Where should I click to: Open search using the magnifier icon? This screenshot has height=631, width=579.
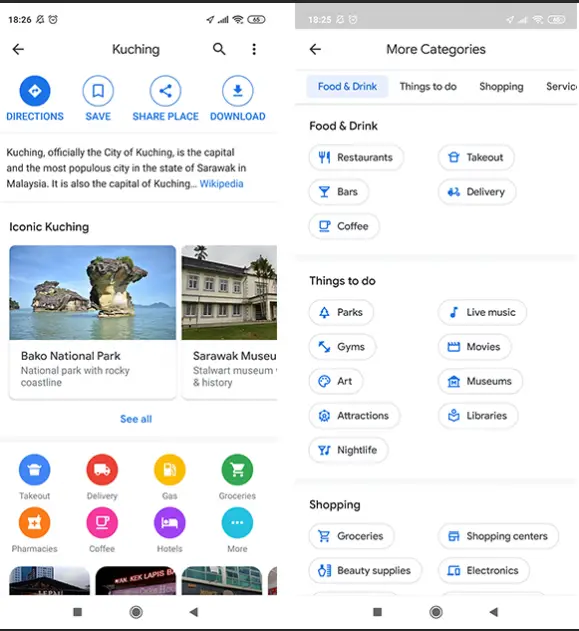click(219, 49)
